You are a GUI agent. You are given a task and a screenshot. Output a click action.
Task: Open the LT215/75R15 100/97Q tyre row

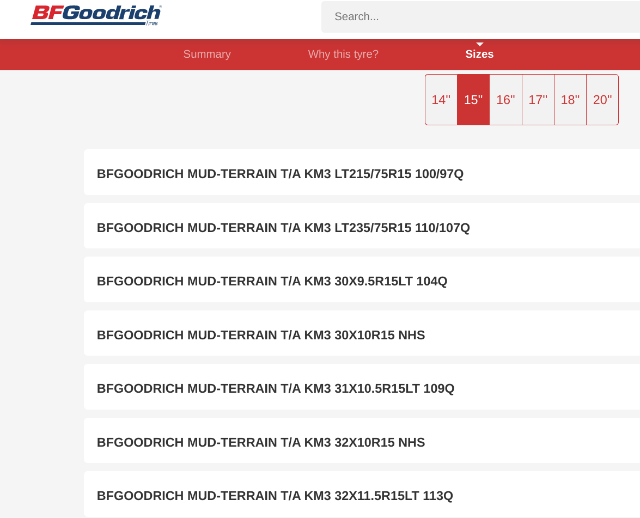coord(362,172)
